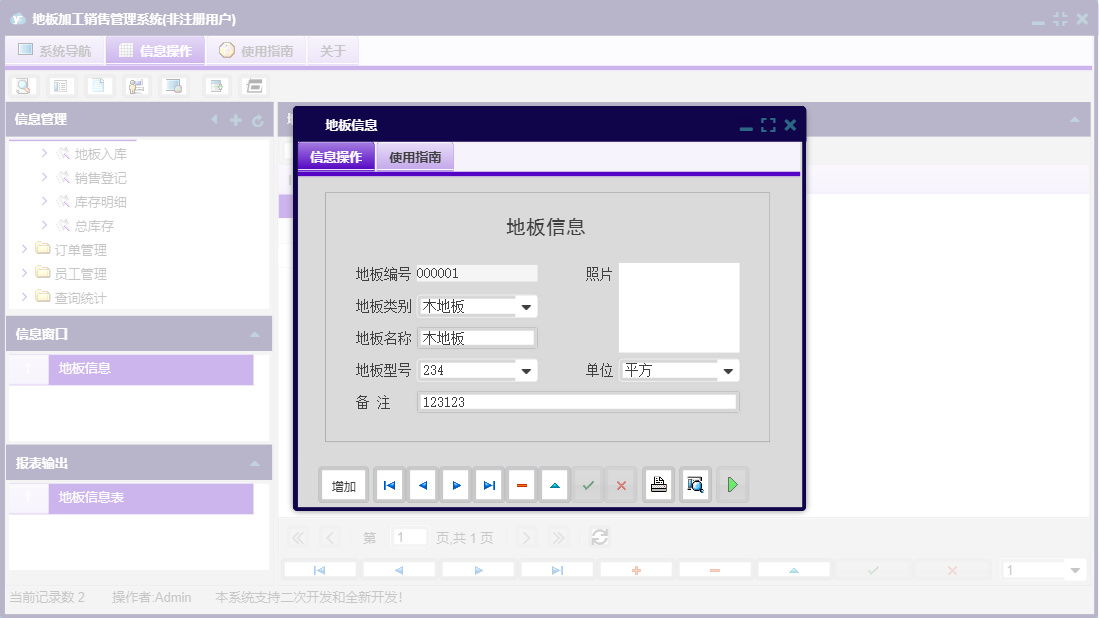Jump to the last record
1099x618 pixels.
(489, 485)
